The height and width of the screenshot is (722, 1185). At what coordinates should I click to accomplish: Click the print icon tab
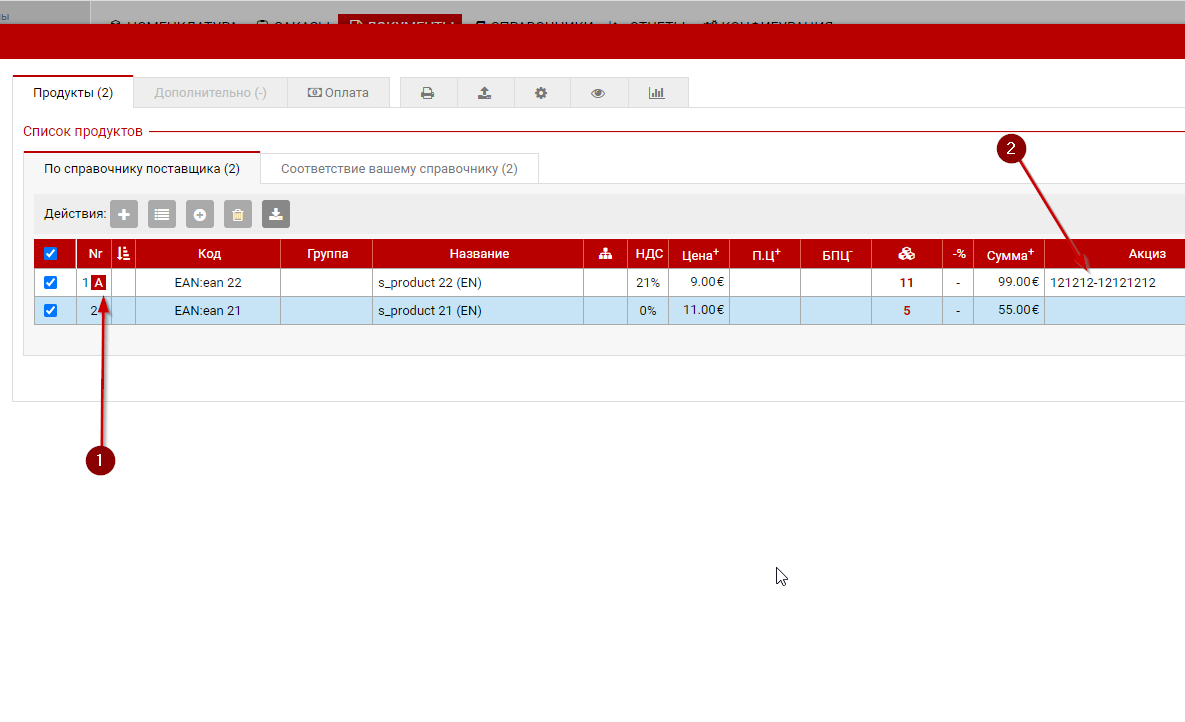[x=428, y=93]
